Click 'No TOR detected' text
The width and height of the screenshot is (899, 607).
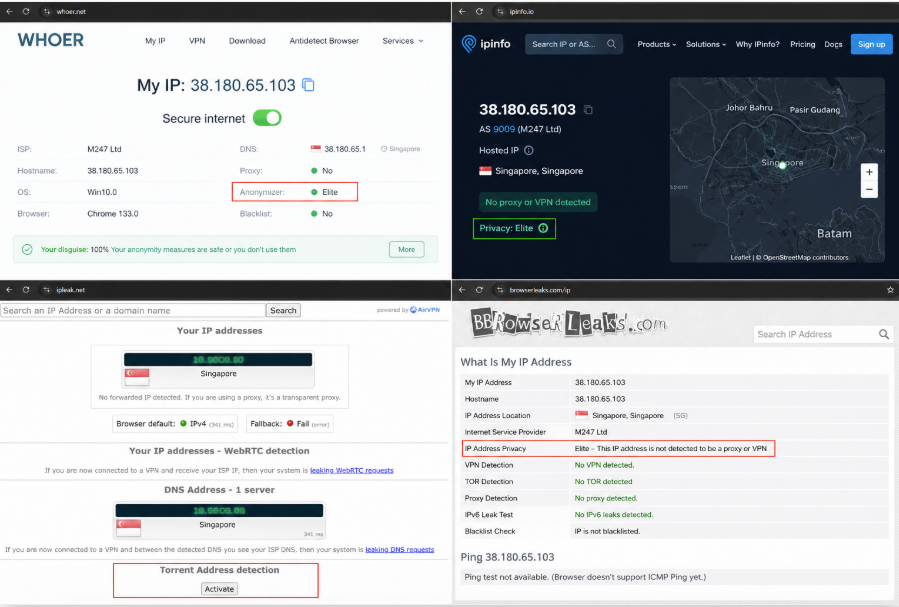pos(603,481)
